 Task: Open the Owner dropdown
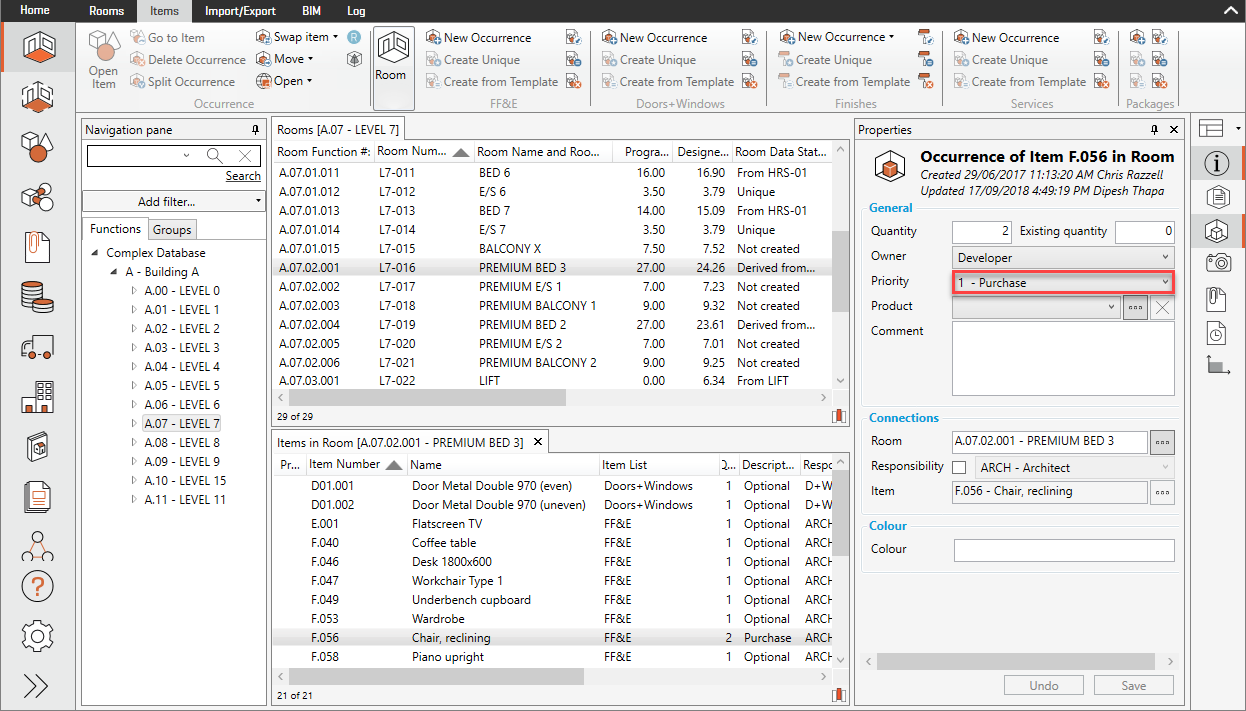1063,258
